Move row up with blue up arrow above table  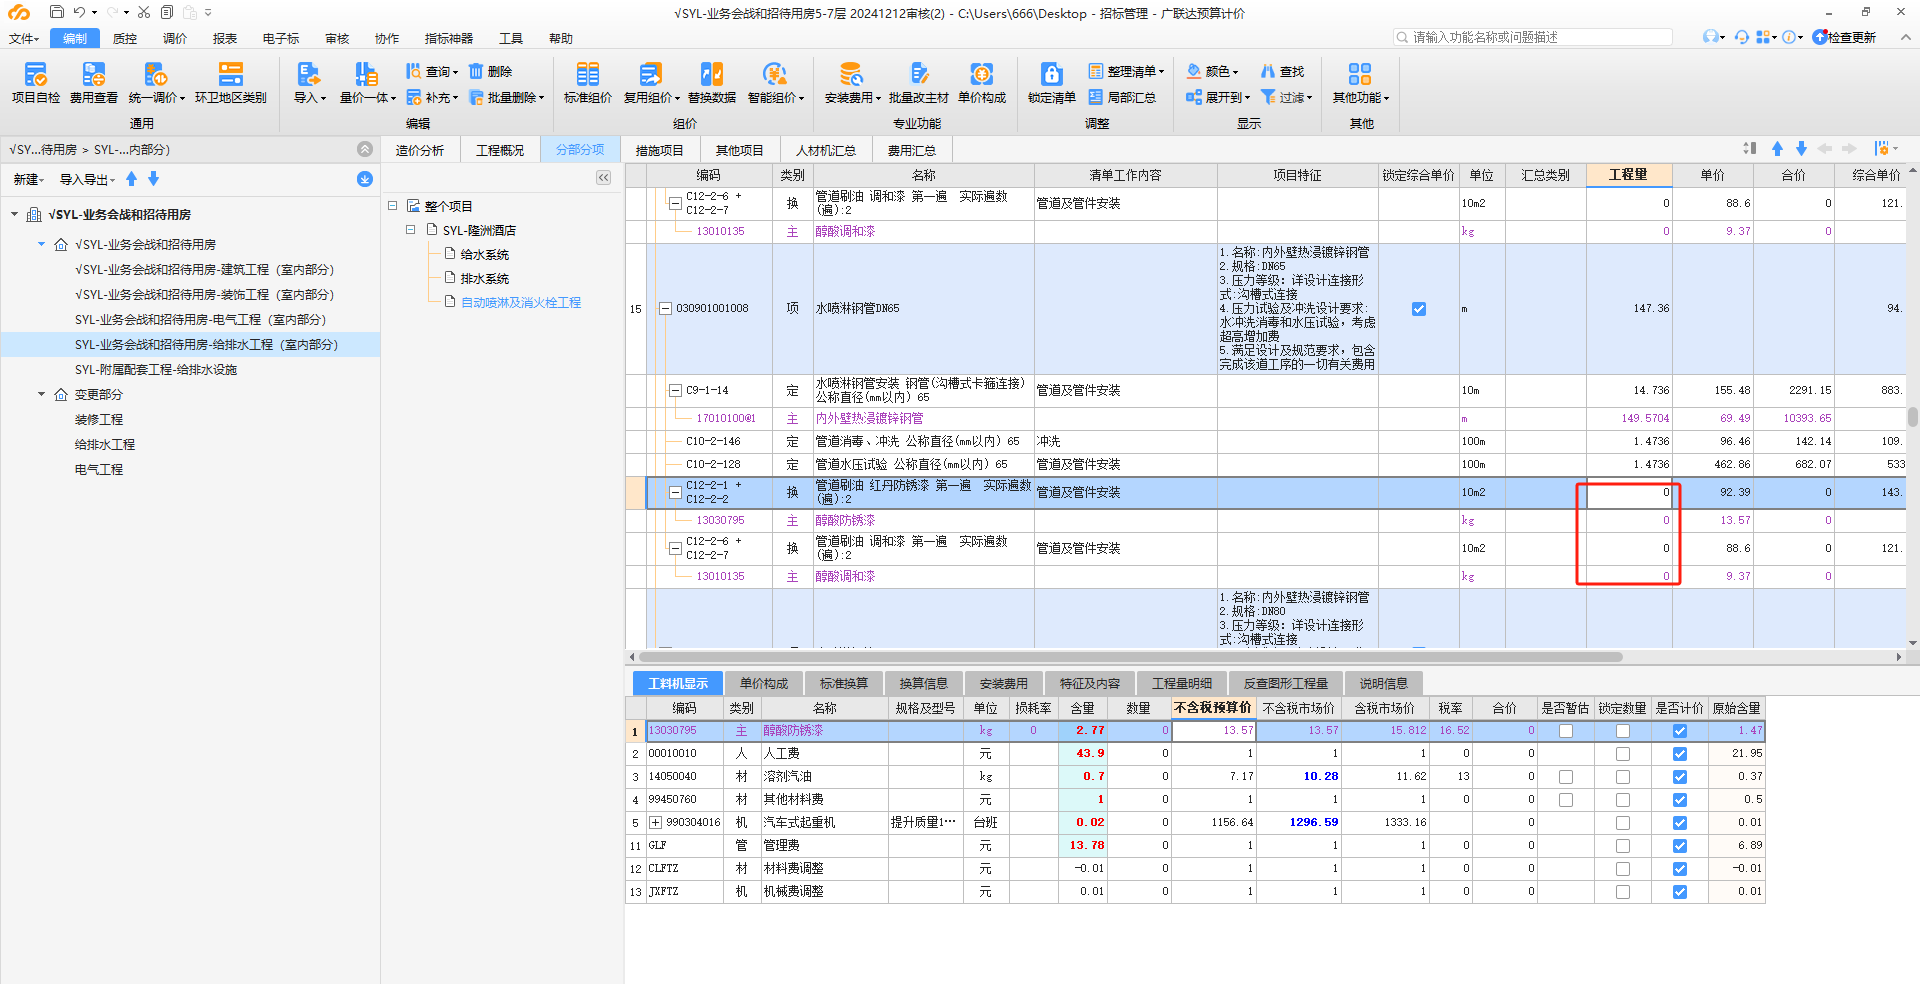tap(1777, 148)
